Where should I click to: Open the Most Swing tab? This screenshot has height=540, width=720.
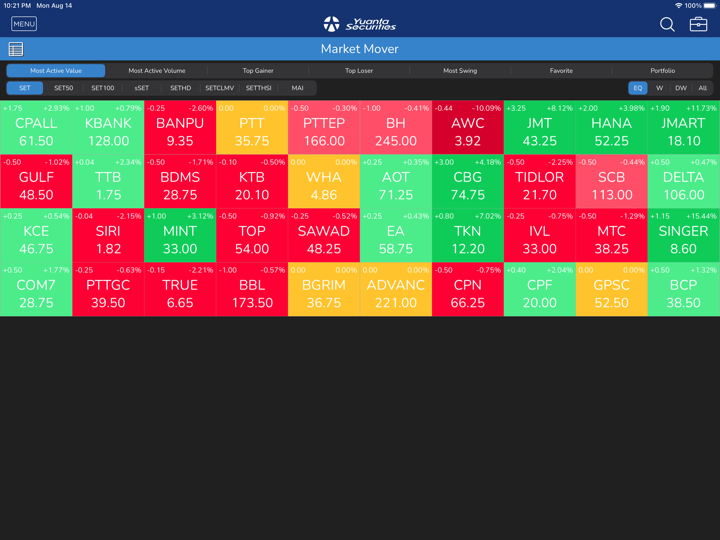[x=460, y=71]
